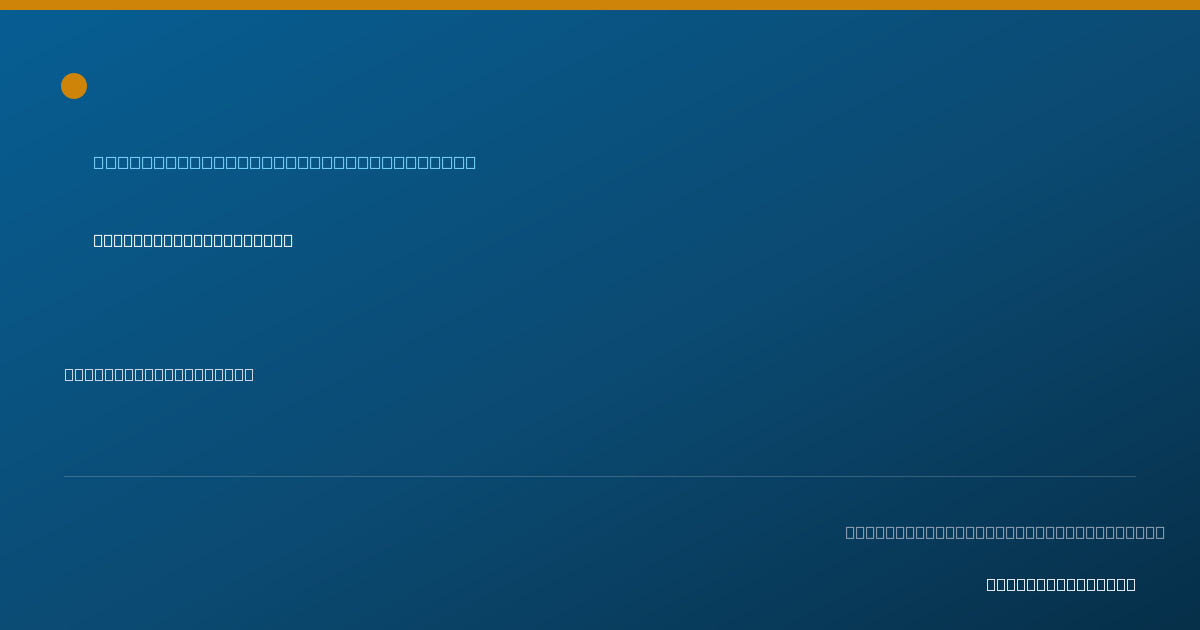Click the first box of the gray footer line
The height and width of the screenshot is (630, 1200).
pos(851,532)
